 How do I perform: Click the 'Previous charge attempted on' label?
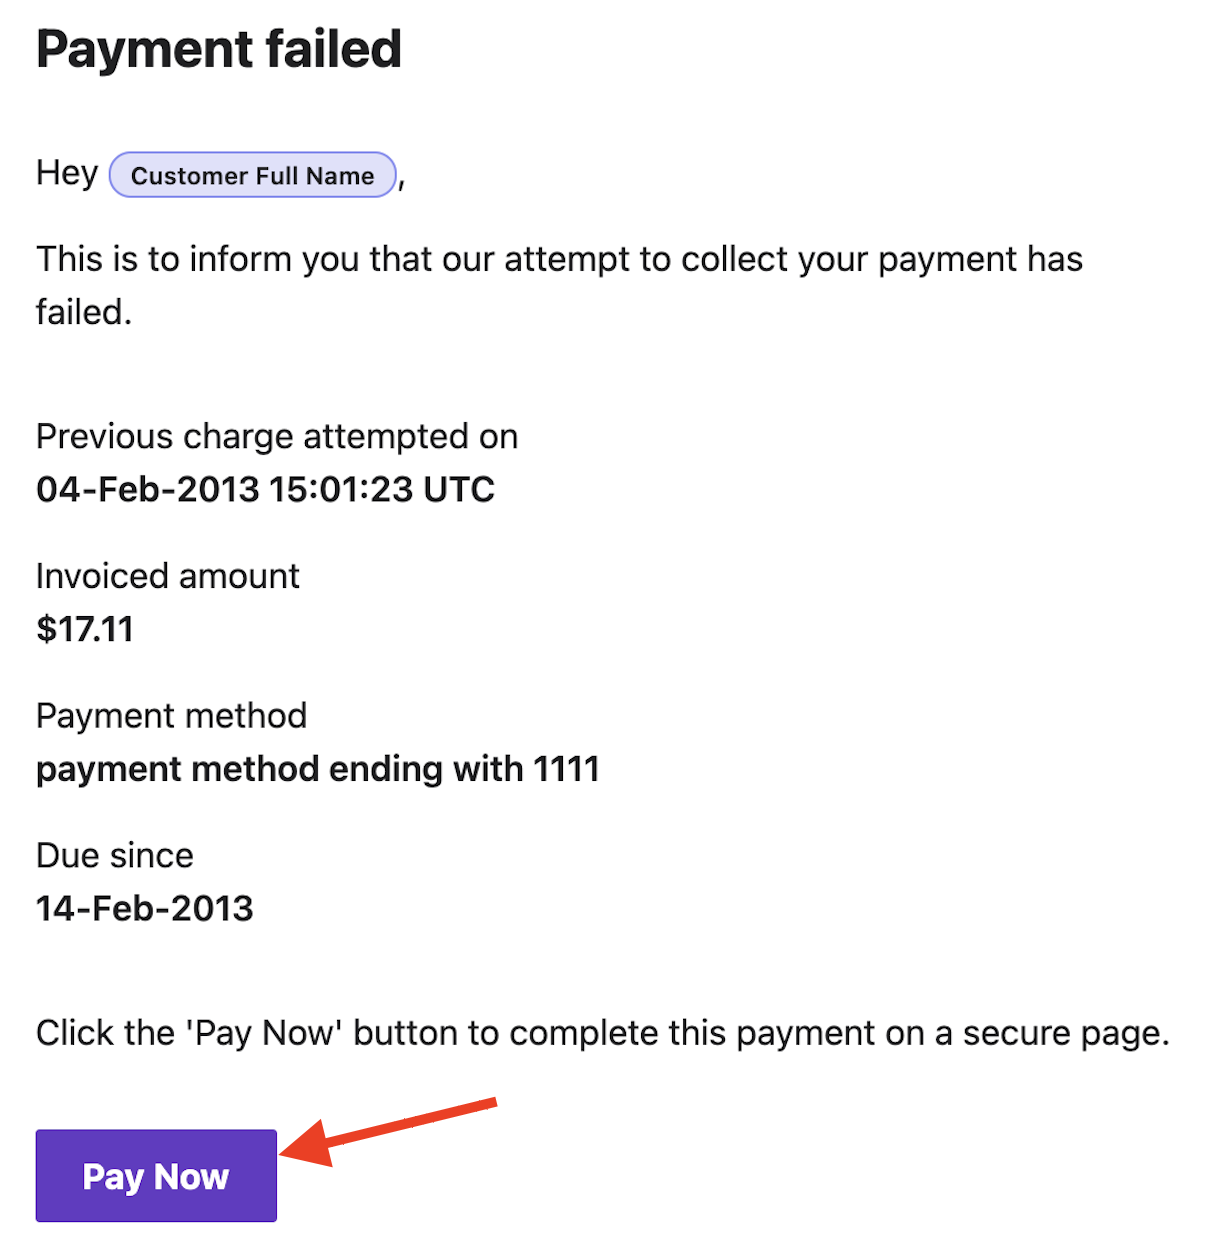(277, 437)
